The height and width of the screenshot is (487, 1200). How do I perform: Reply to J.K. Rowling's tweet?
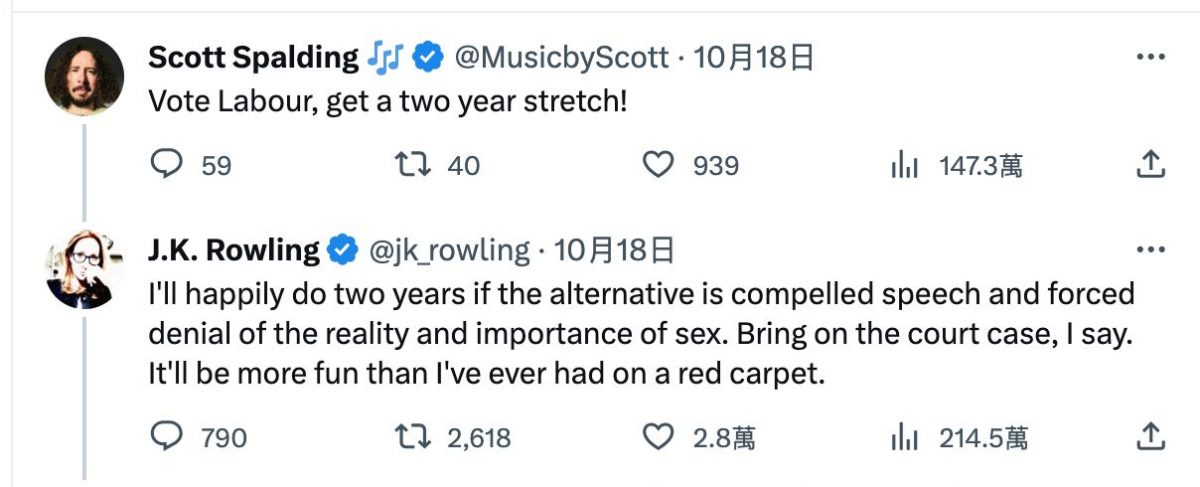[x=163, y=436]
